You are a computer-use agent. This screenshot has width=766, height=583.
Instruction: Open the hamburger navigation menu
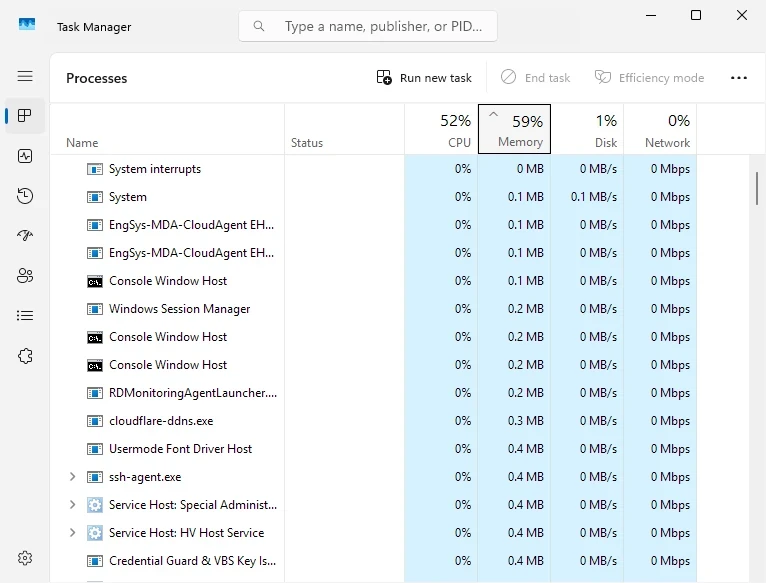[x=25, y=76]
